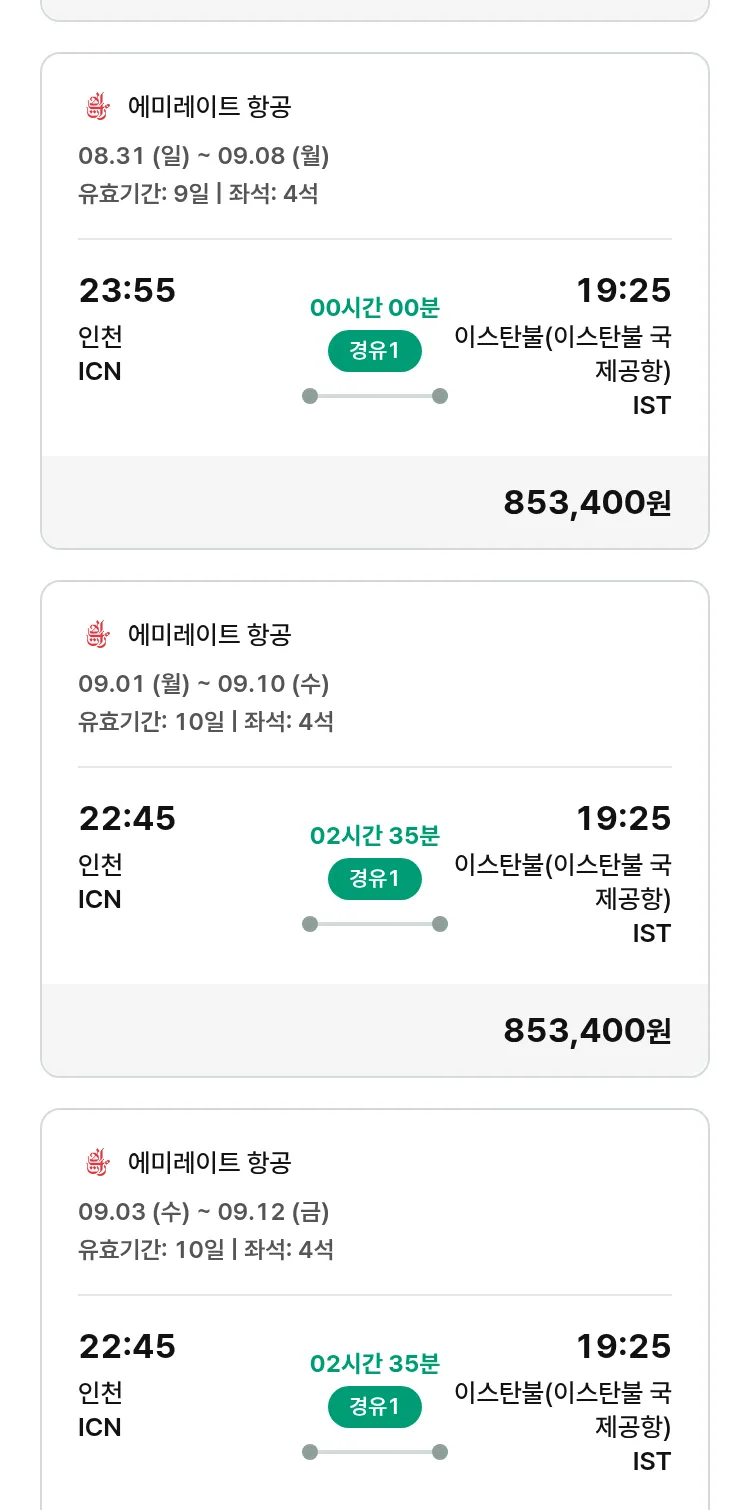Tap 경유1 badge on 09.01 flight
750x1510 pixels.
click(375, 879)
